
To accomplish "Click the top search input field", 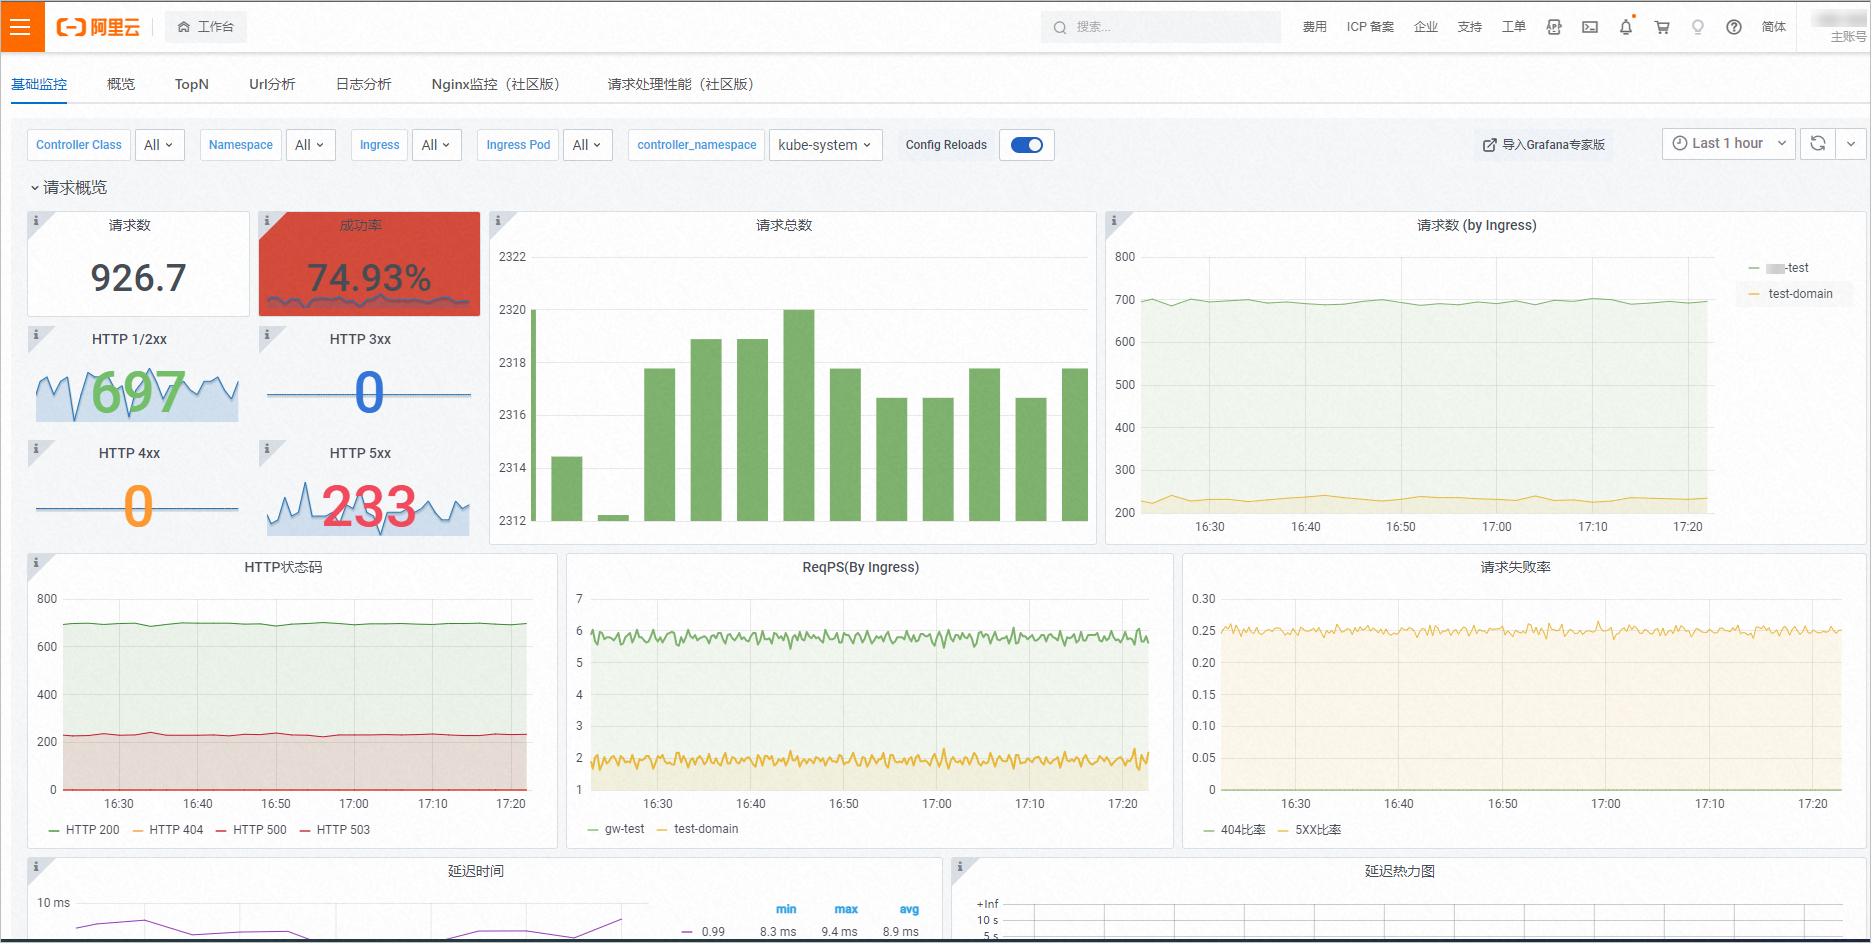I will click(1161, 27).
